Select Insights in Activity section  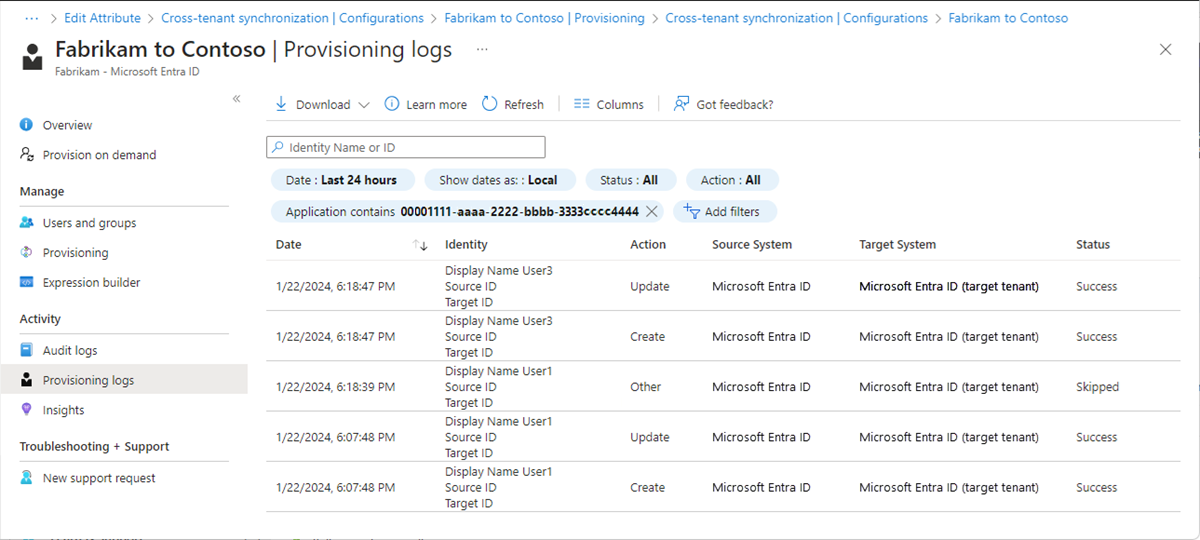(x=63, y=410)
